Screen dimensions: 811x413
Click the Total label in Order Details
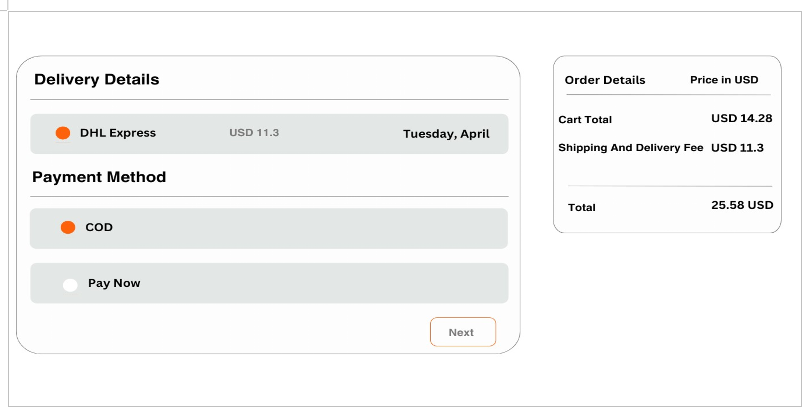[x=581, y=208]
